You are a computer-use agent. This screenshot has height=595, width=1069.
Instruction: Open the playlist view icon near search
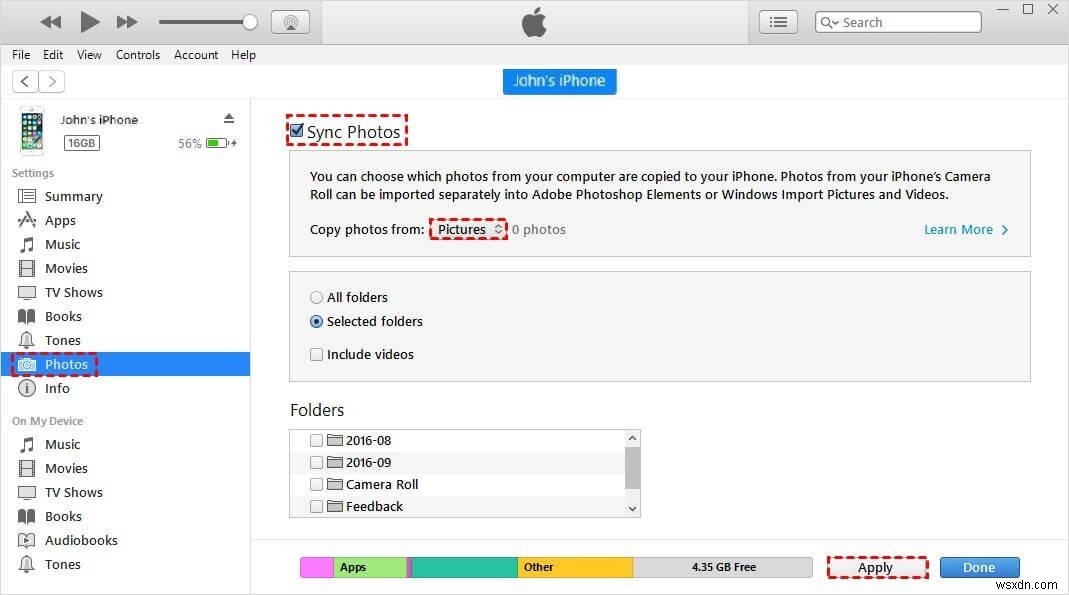[778, 21]
